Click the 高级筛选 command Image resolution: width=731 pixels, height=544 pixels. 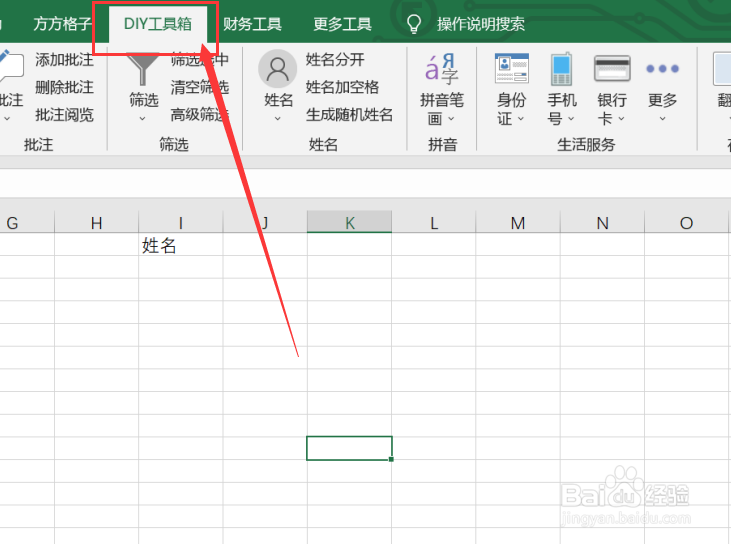coord(200,115)
